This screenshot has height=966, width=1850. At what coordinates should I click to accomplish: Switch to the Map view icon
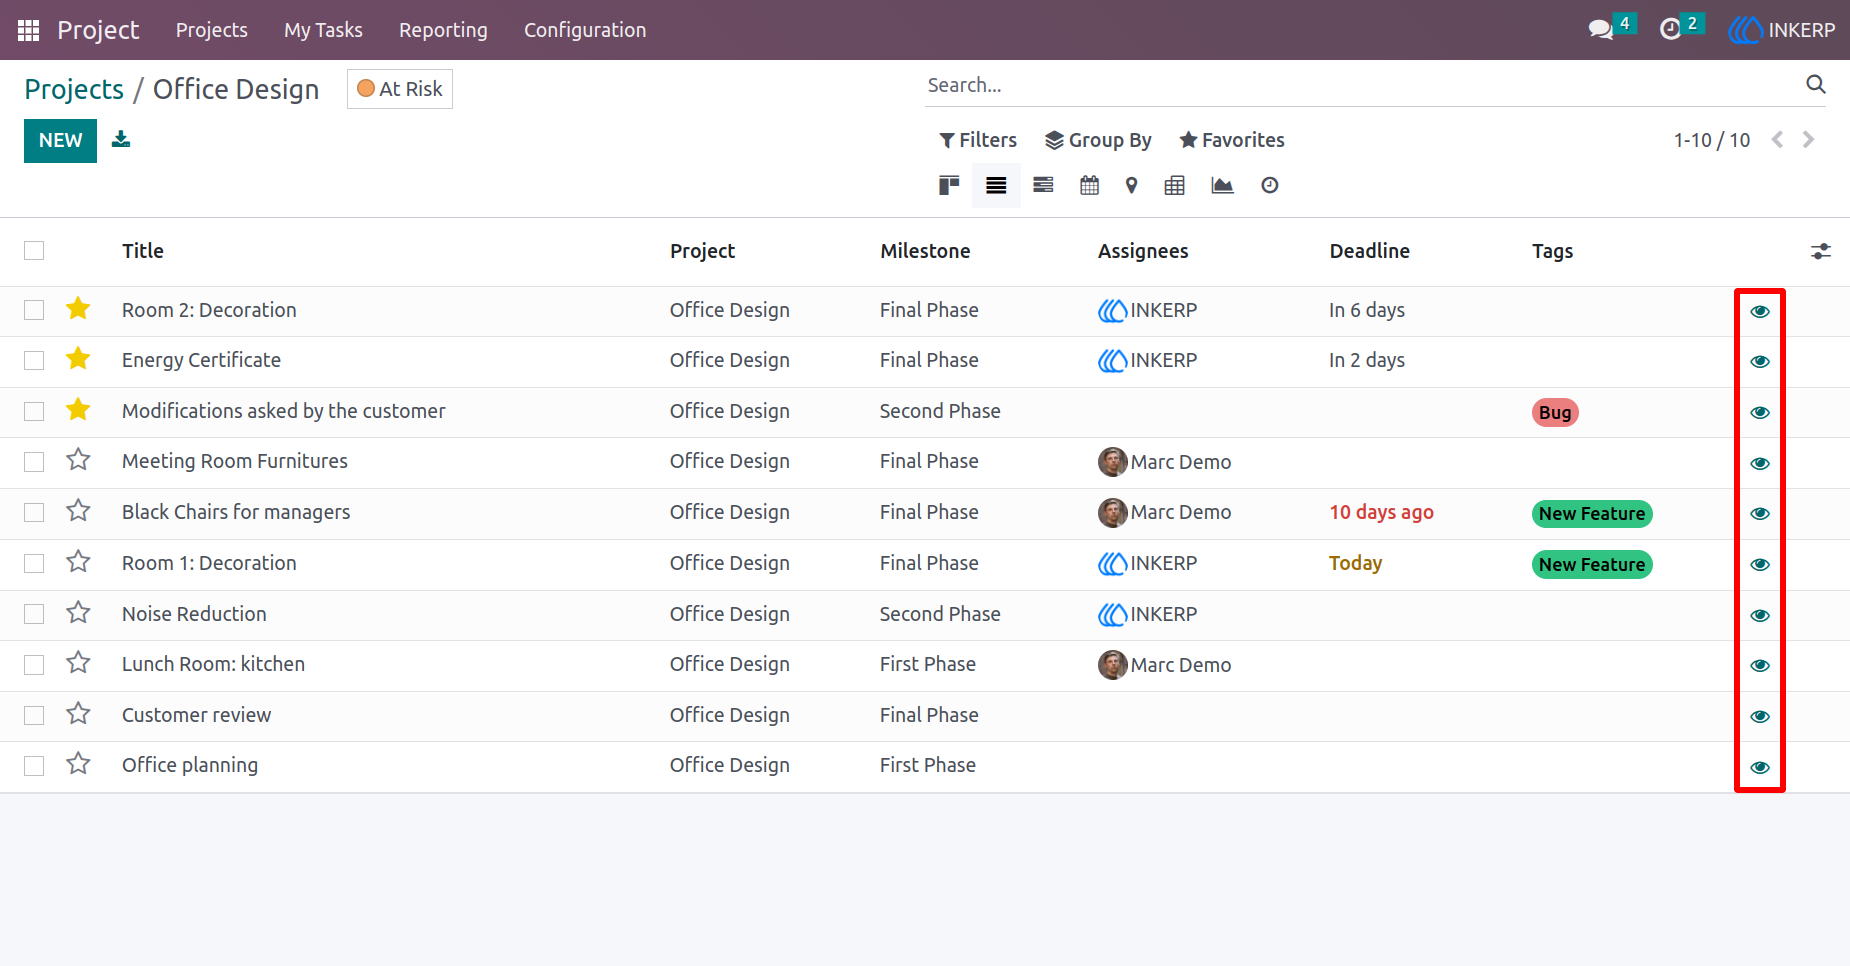(x=1132, y=185)
